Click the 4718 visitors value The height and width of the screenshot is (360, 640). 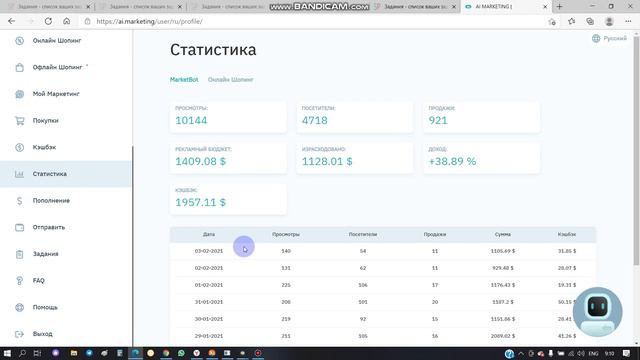[314, 120]
